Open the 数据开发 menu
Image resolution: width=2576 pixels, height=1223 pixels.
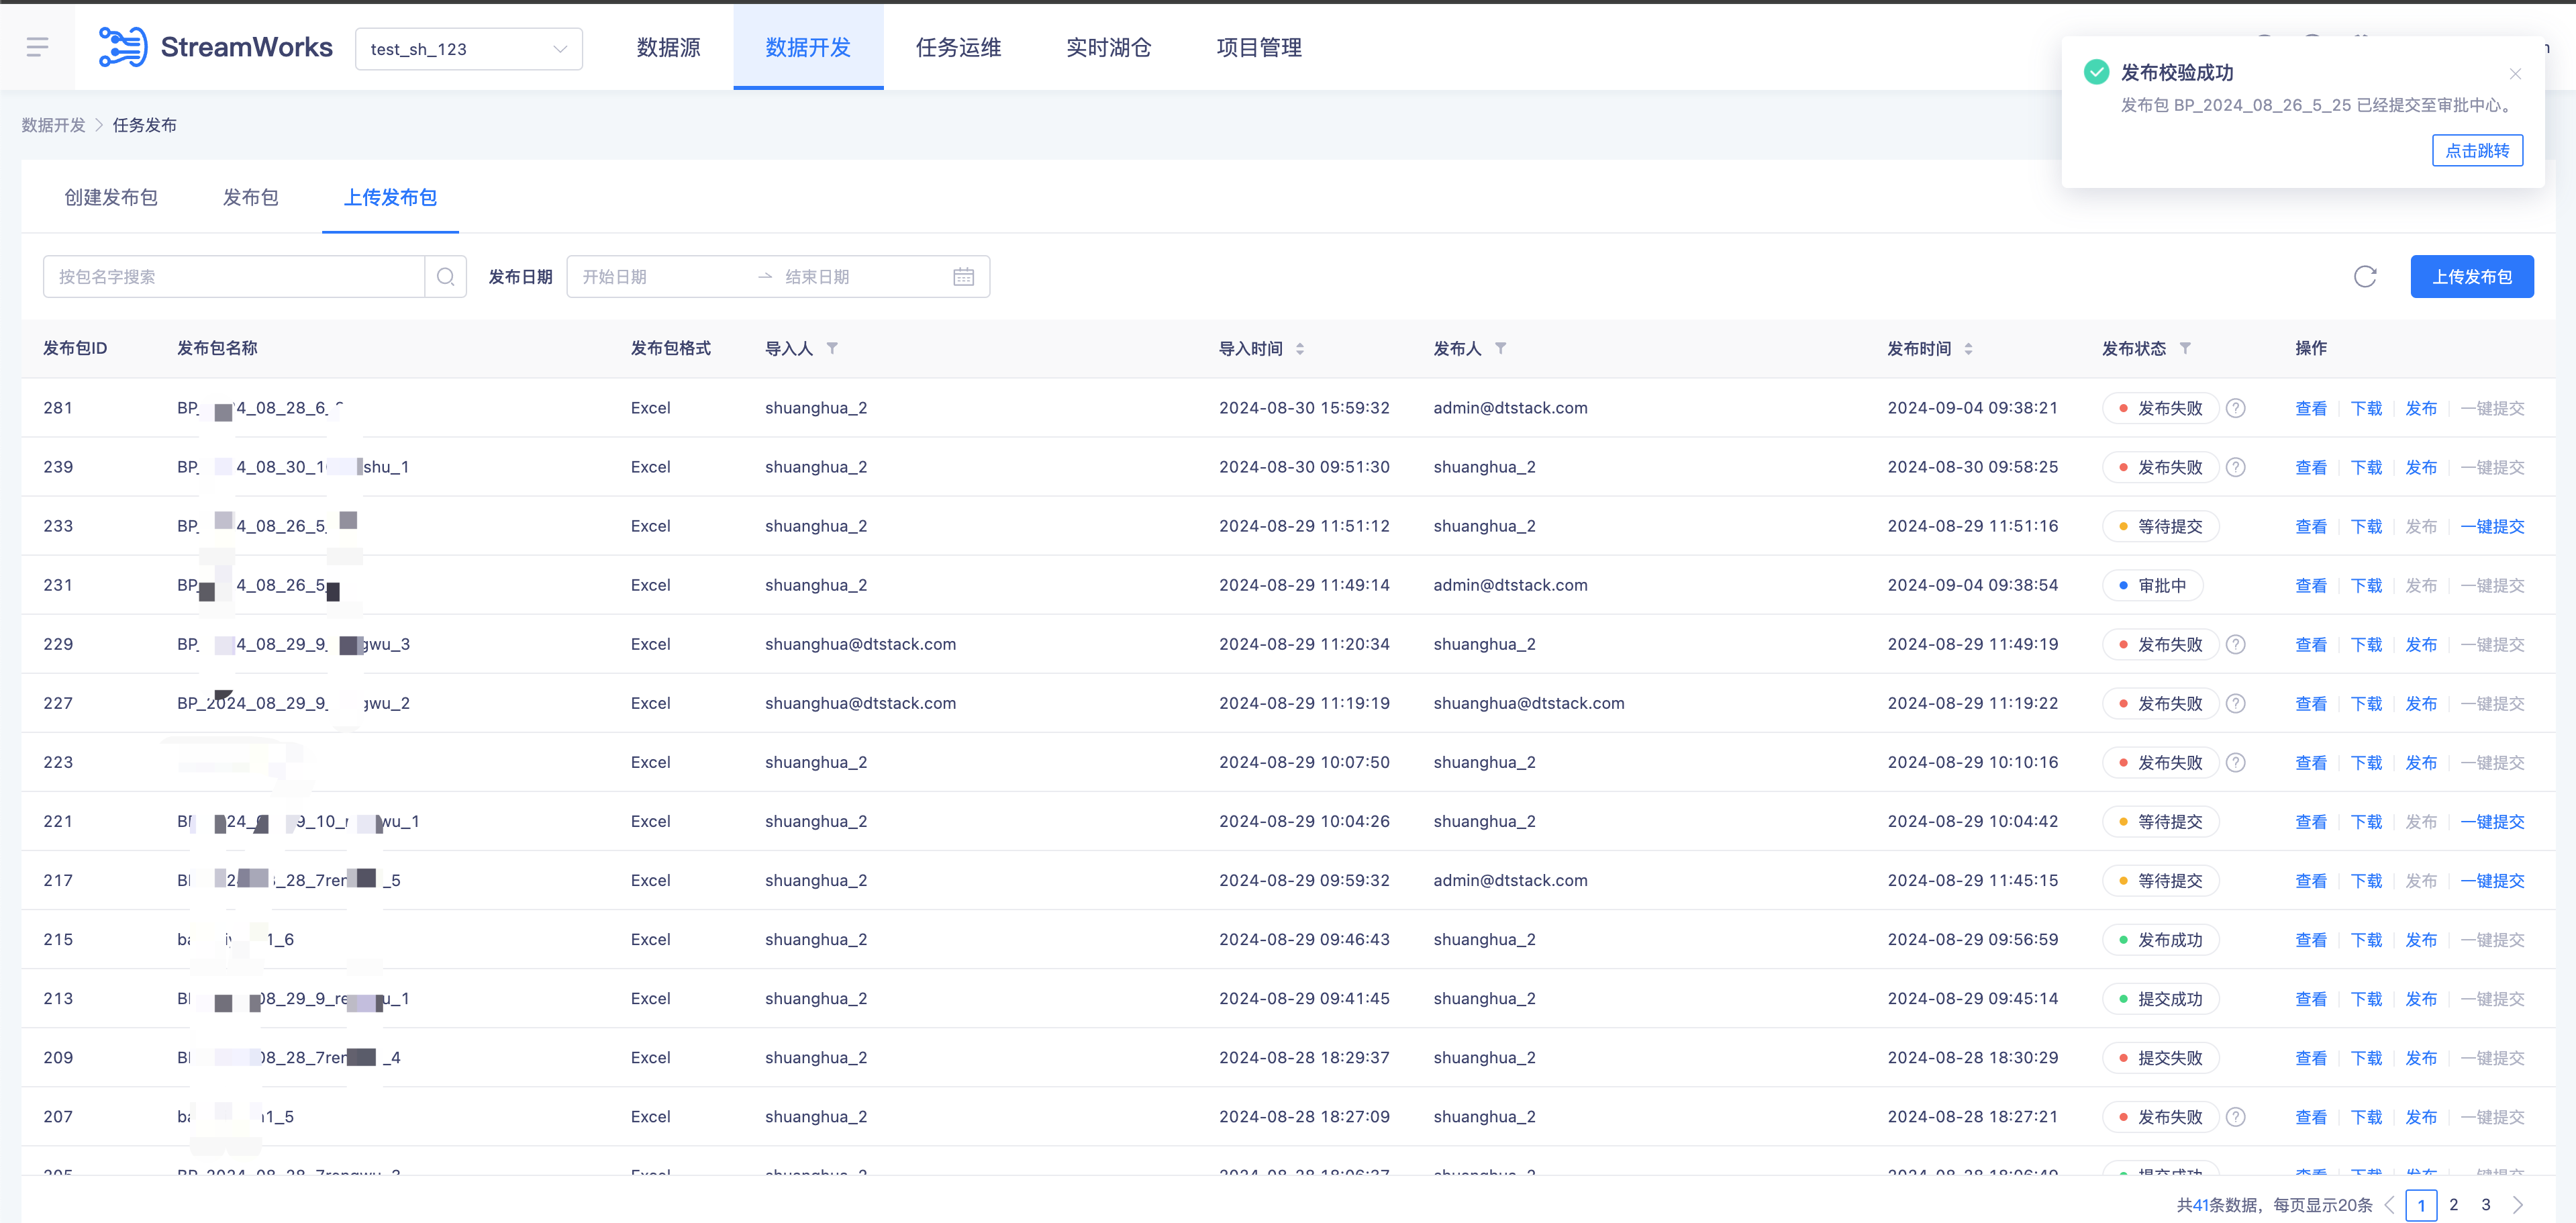808,47
